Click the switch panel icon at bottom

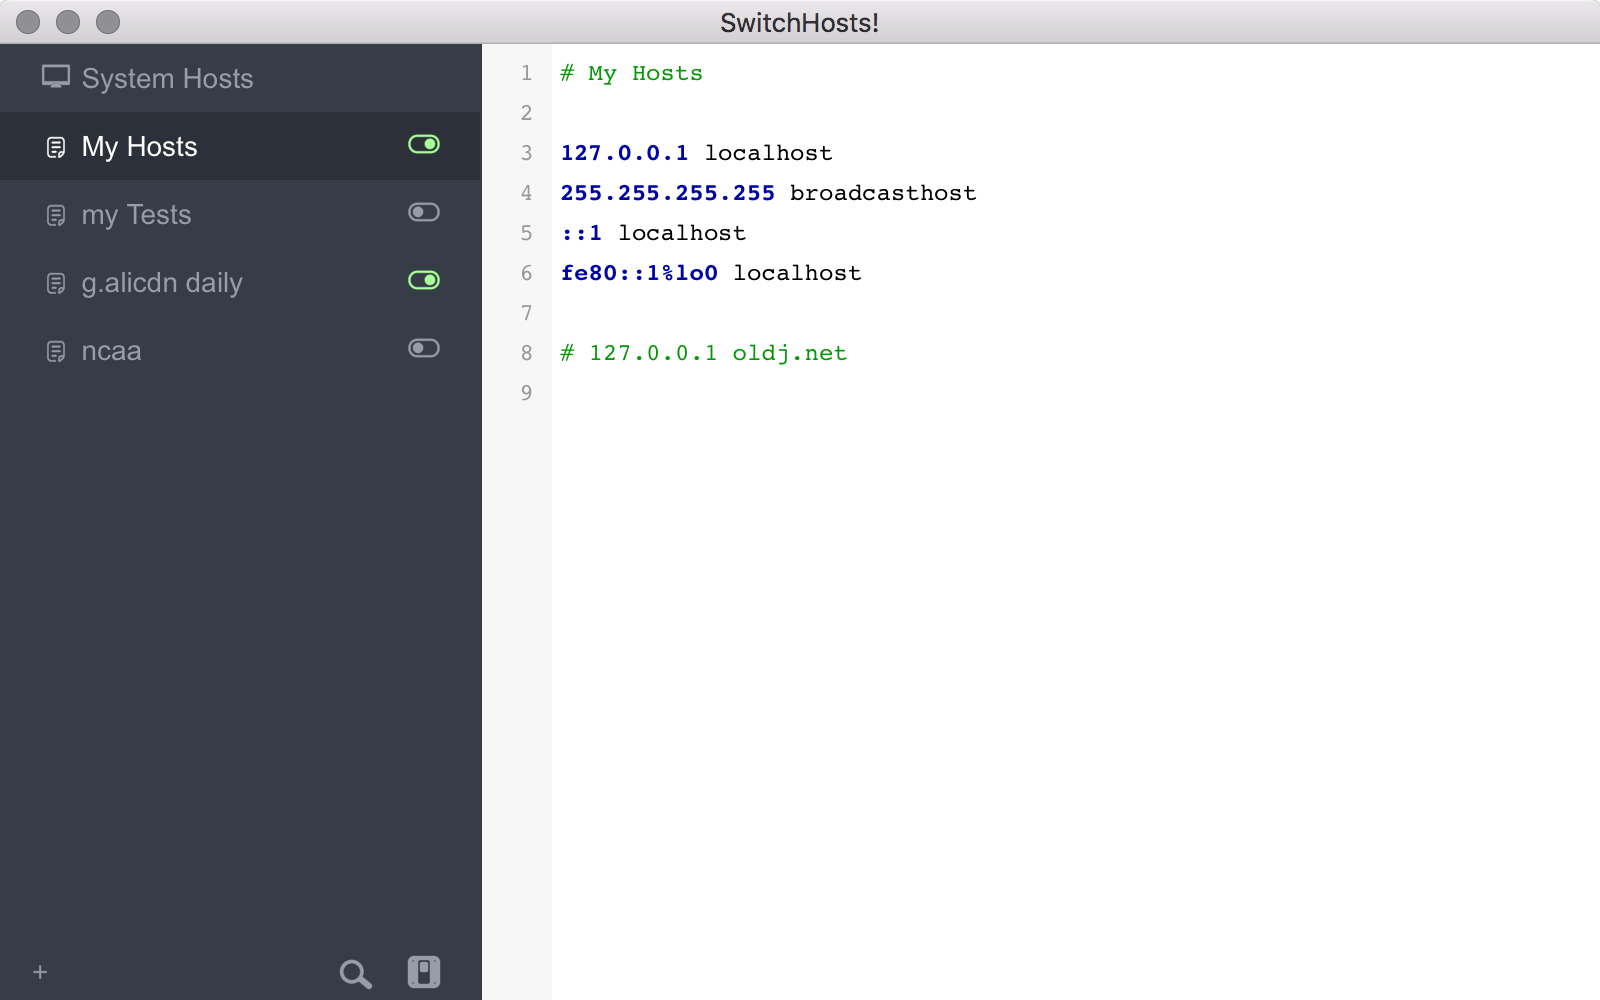424,972
